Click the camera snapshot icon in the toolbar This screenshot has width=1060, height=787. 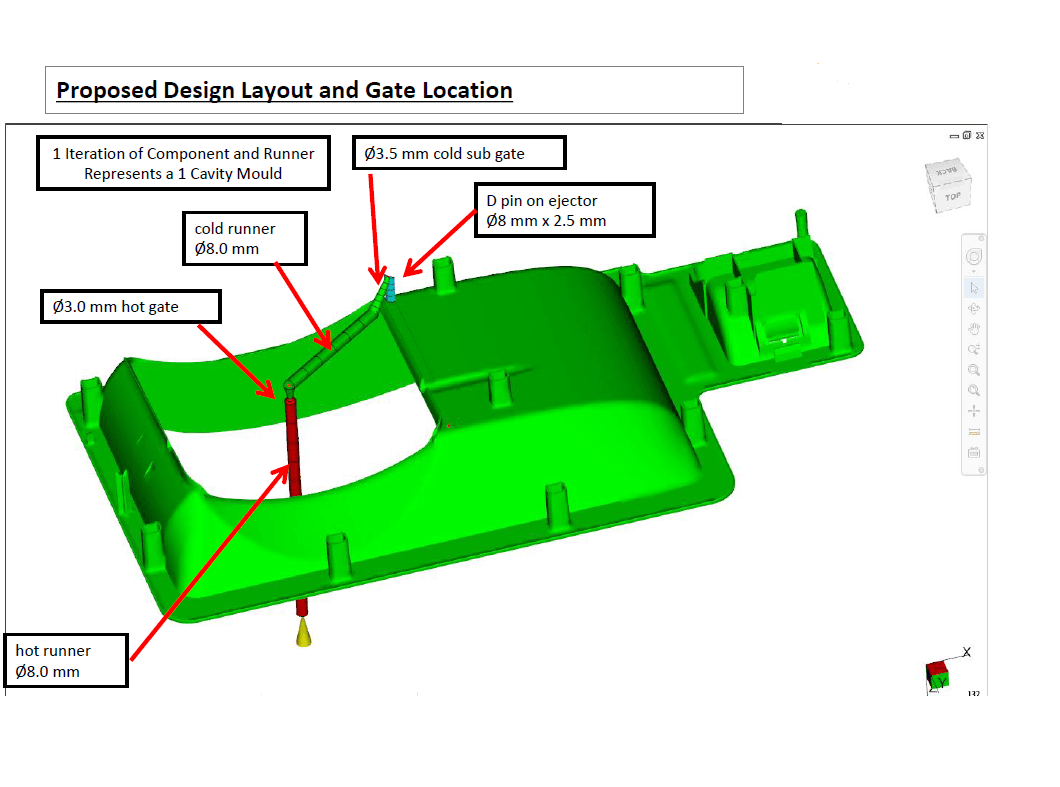pyautogui.click(x=974, y=451)
